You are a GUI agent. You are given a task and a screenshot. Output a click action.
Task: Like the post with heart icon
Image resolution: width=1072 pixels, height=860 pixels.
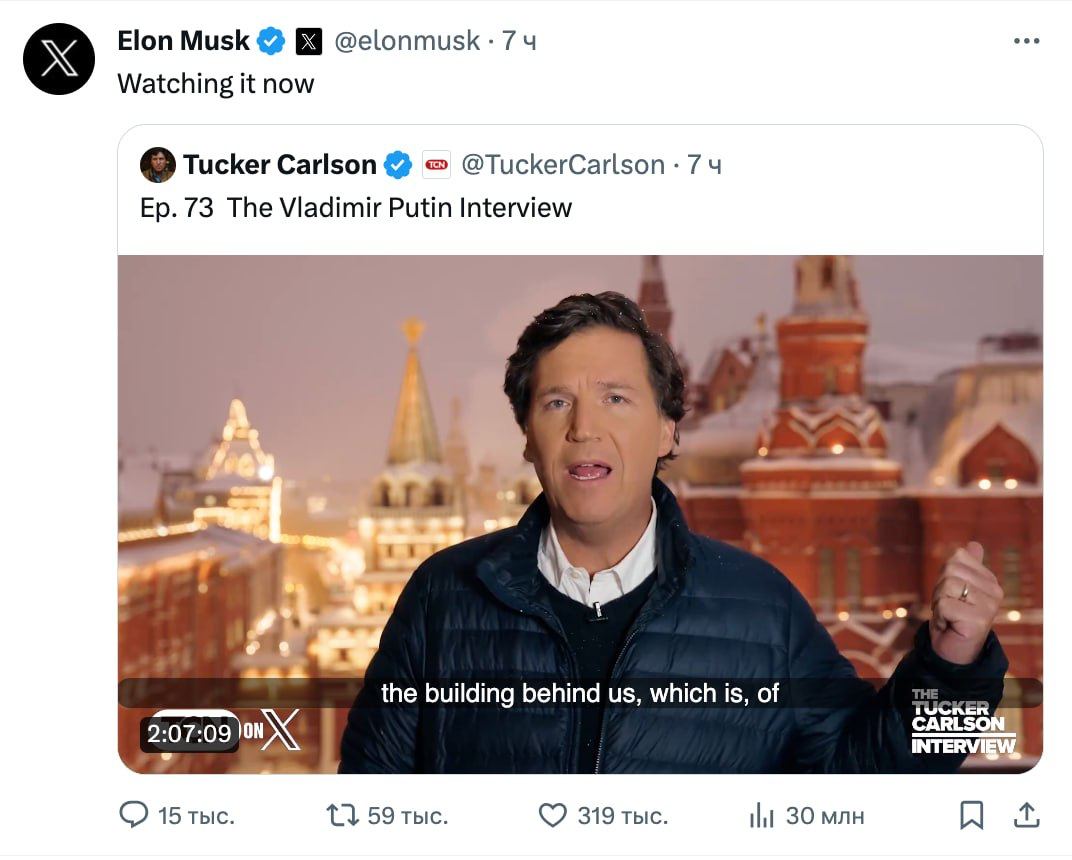pyautogui.click(x=552, y=816)
